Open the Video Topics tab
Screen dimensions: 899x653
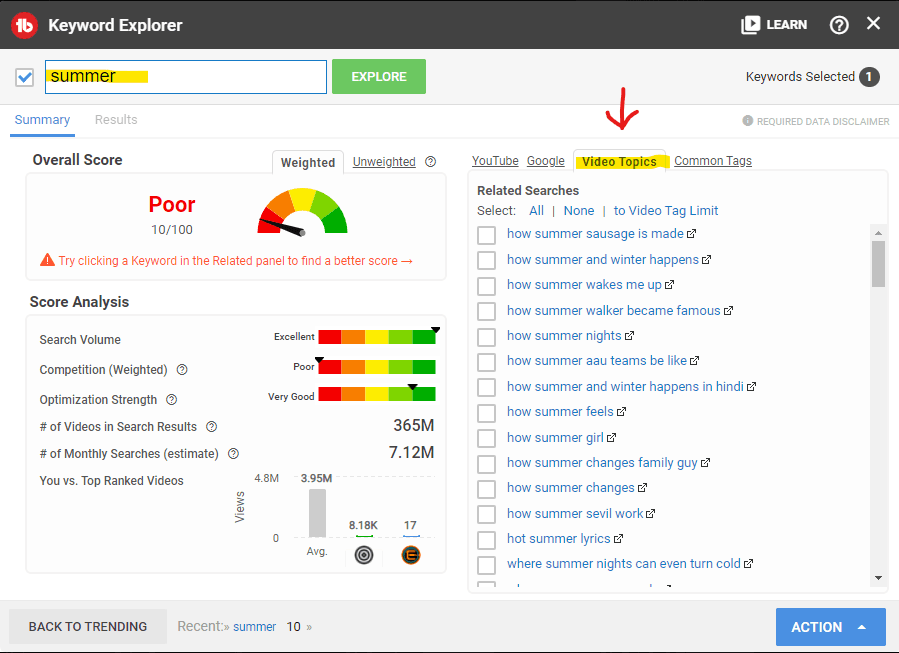pos(619,162)
